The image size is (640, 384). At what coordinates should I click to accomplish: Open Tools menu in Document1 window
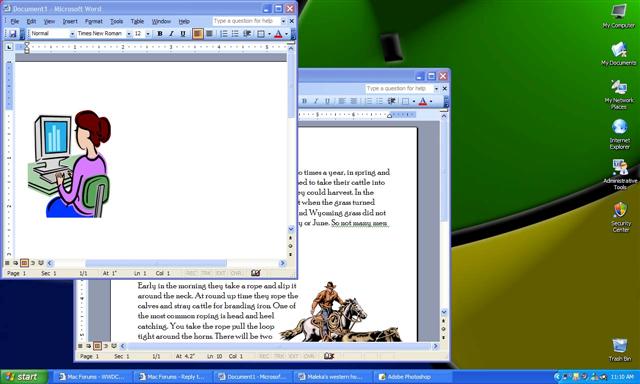point(116,21)
